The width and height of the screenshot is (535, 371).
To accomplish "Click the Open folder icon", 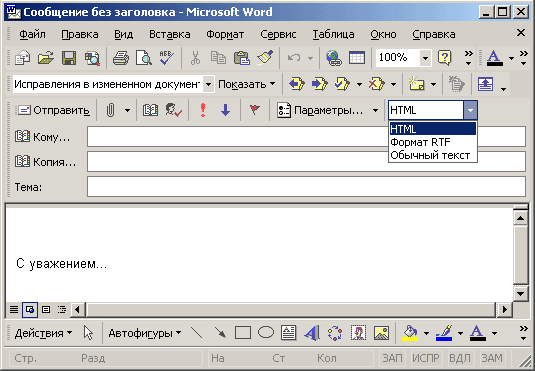I will coord(46,58).
